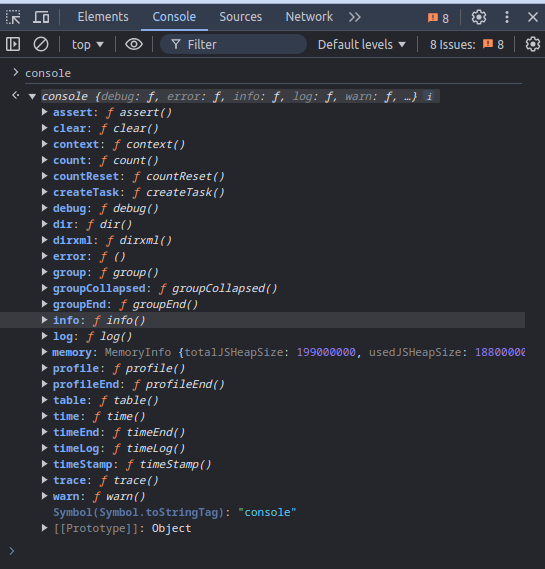Toggle the device toolbar icon

coord(41,17)
